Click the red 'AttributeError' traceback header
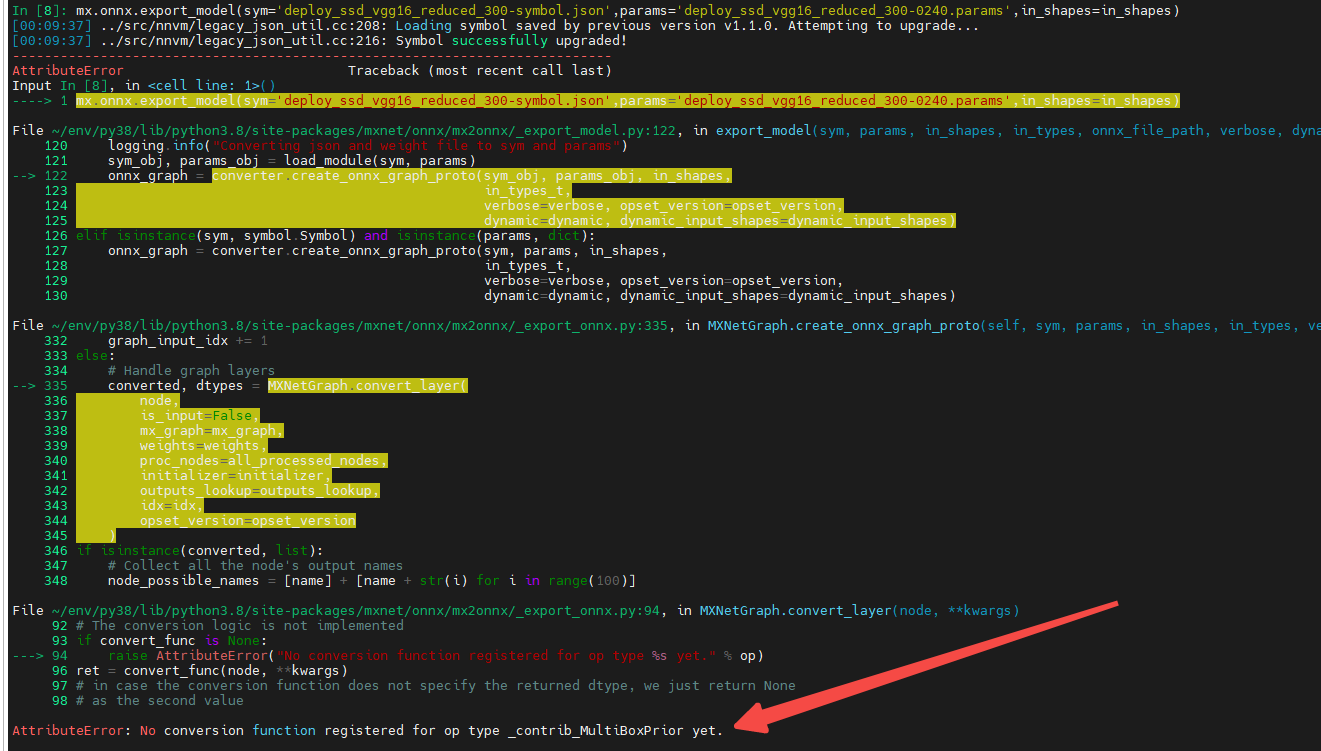The width and height of the screenshot is (1321, 751). tap(68, 70)
